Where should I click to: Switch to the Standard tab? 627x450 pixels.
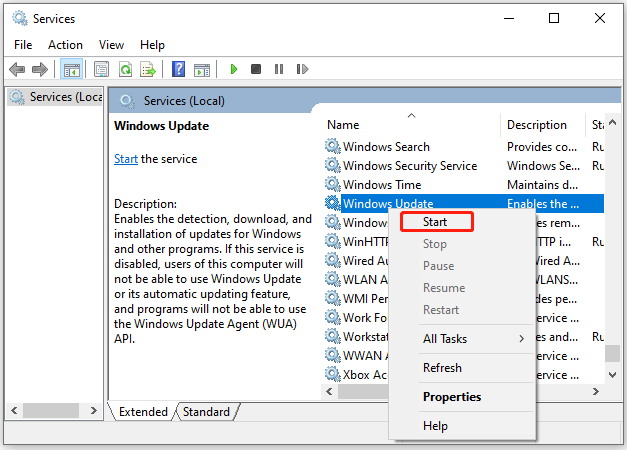coord(206,412)
